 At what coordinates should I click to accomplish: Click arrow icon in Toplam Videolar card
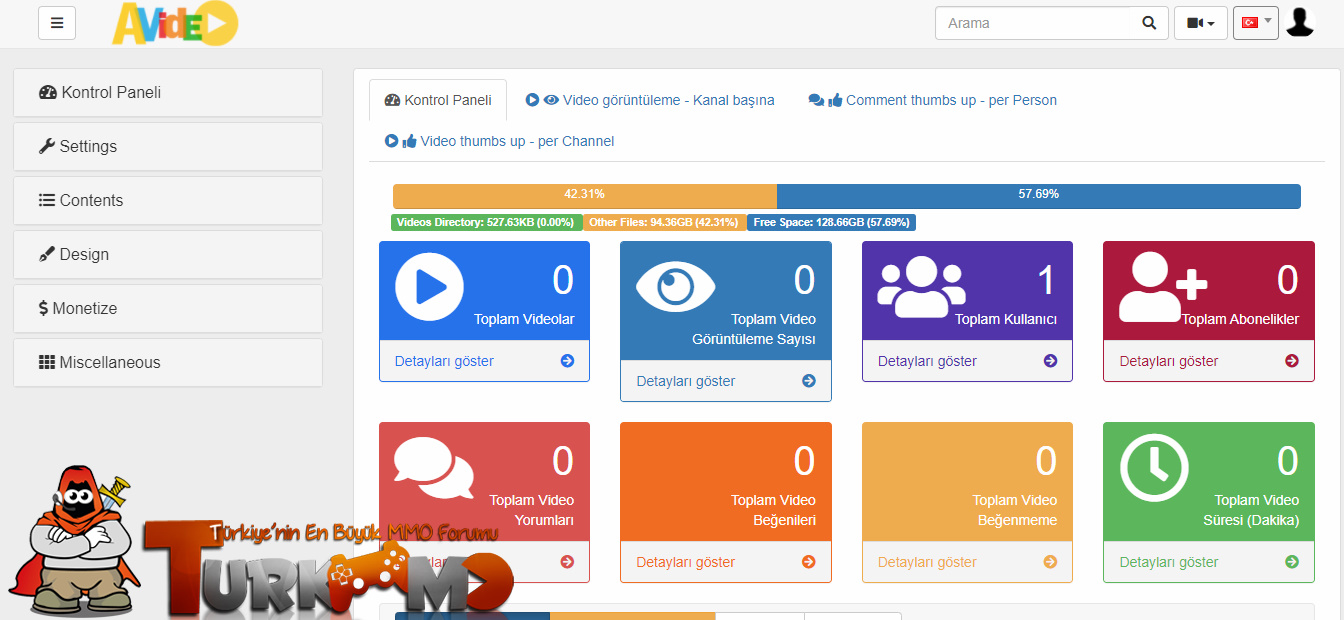pyautogui.click(x=567, y=361)
